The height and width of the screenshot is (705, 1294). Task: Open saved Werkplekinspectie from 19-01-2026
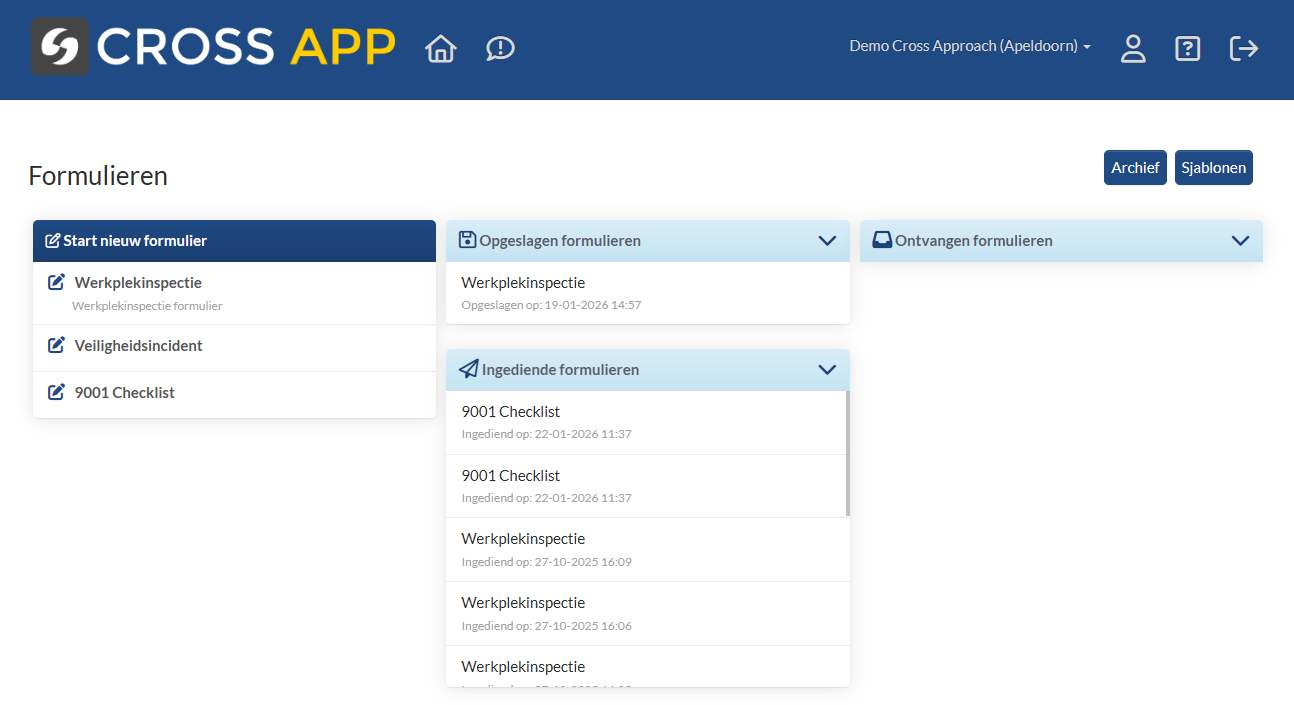(x=523, y=283)
